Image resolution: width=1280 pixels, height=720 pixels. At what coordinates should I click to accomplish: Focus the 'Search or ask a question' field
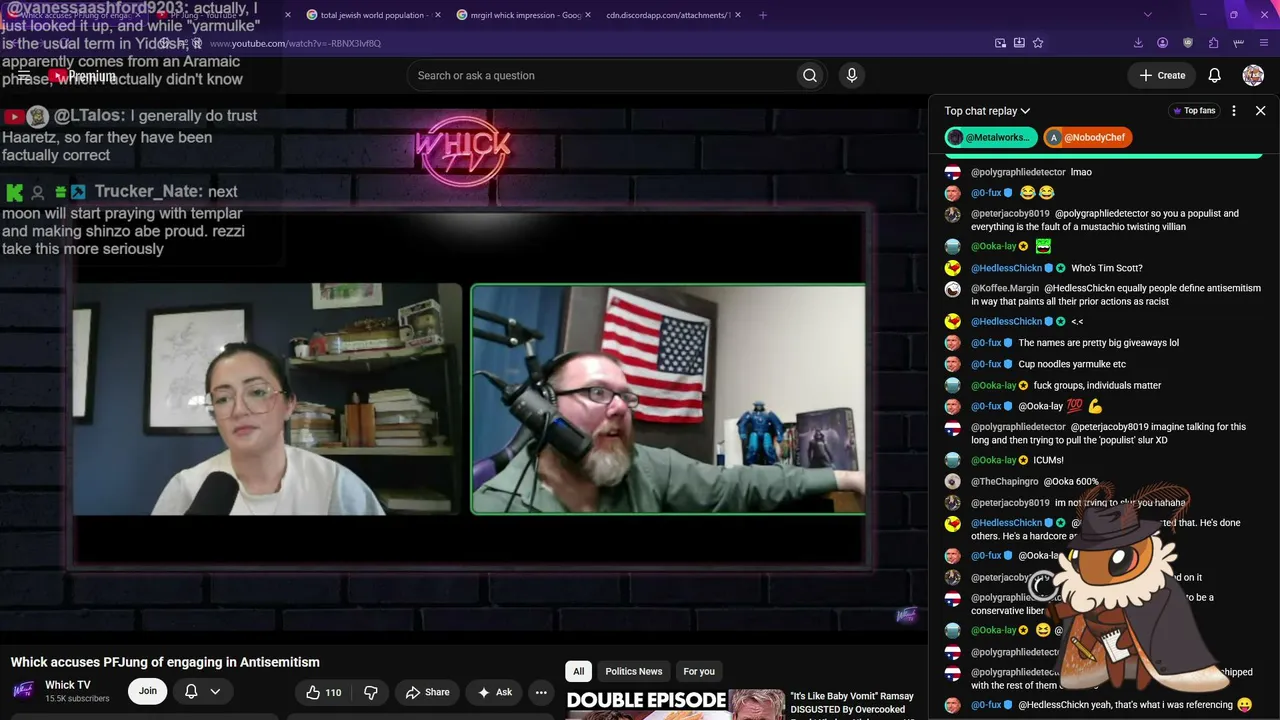click(603, 75)
